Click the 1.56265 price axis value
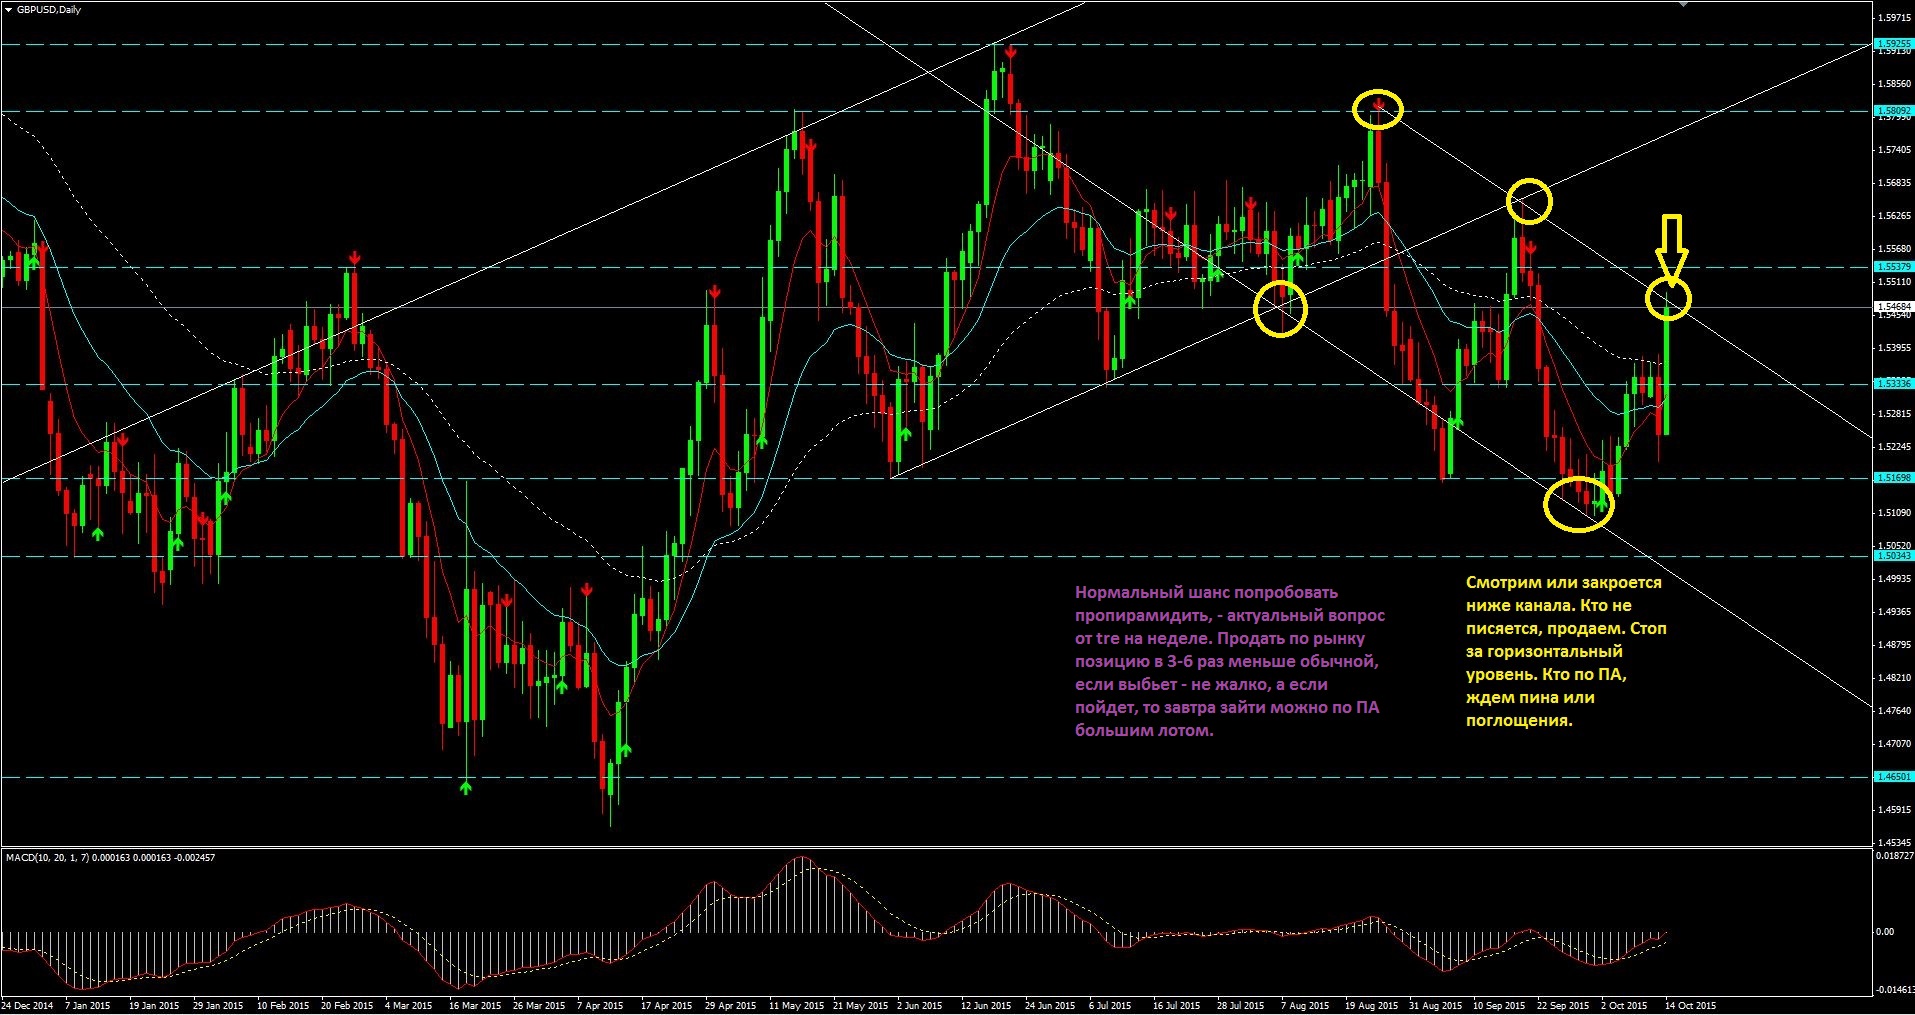The height and width of the screenshot is (1015, 1915). [1895, 216]
